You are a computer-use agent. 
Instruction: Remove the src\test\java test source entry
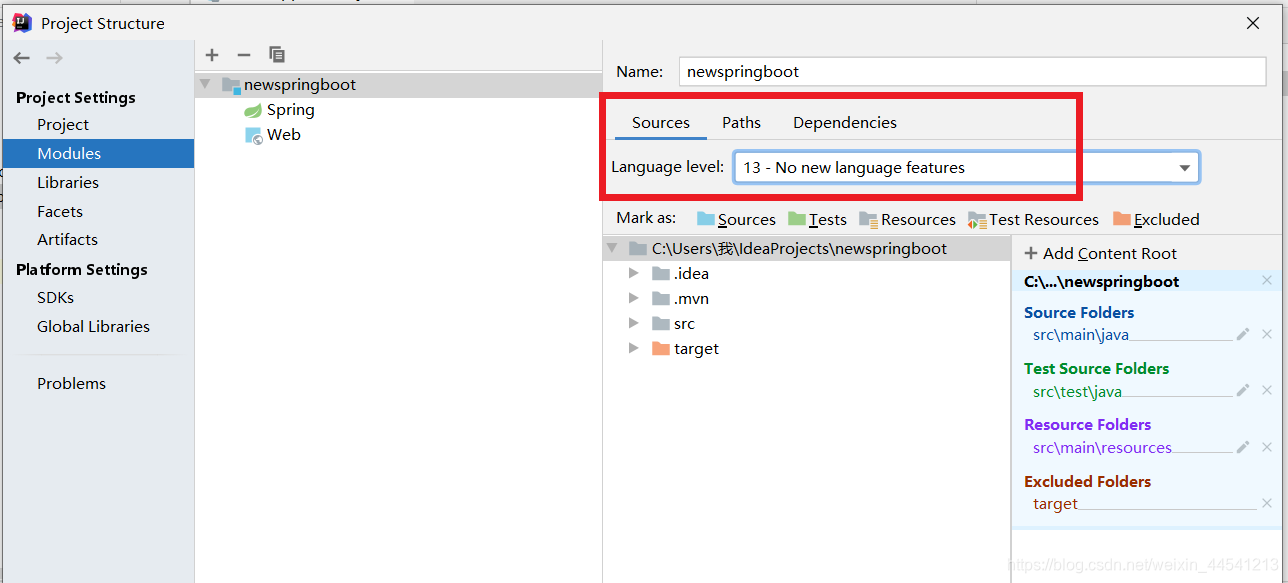[x=1267, y=390]
